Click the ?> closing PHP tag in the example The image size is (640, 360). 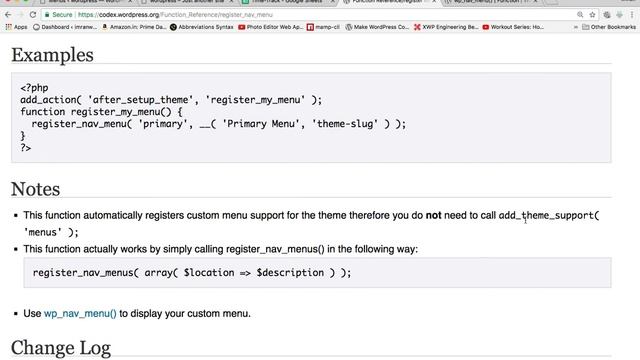[26, 148]
